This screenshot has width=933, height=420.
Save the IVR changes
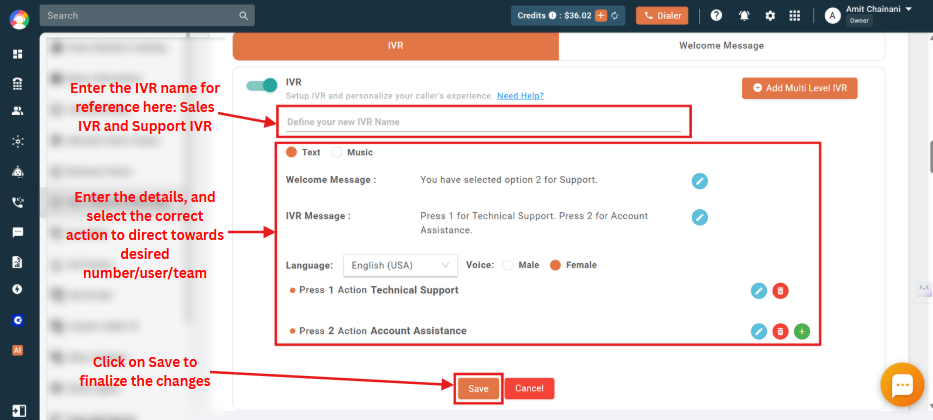pos(478,389)
